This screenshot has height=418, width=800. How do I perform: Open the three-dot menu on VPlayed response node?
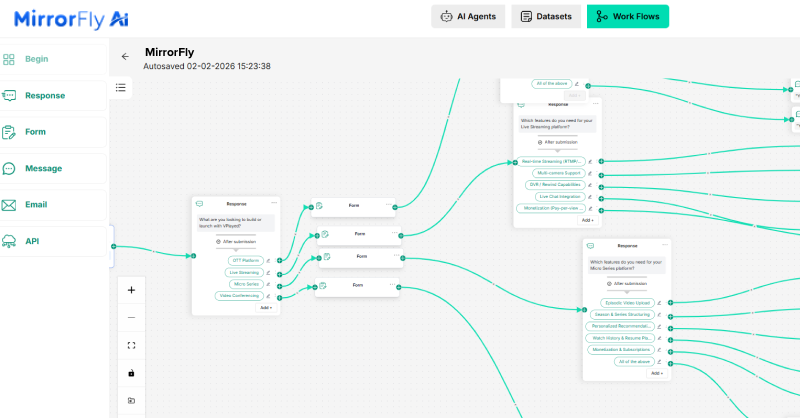pos(274,203)
